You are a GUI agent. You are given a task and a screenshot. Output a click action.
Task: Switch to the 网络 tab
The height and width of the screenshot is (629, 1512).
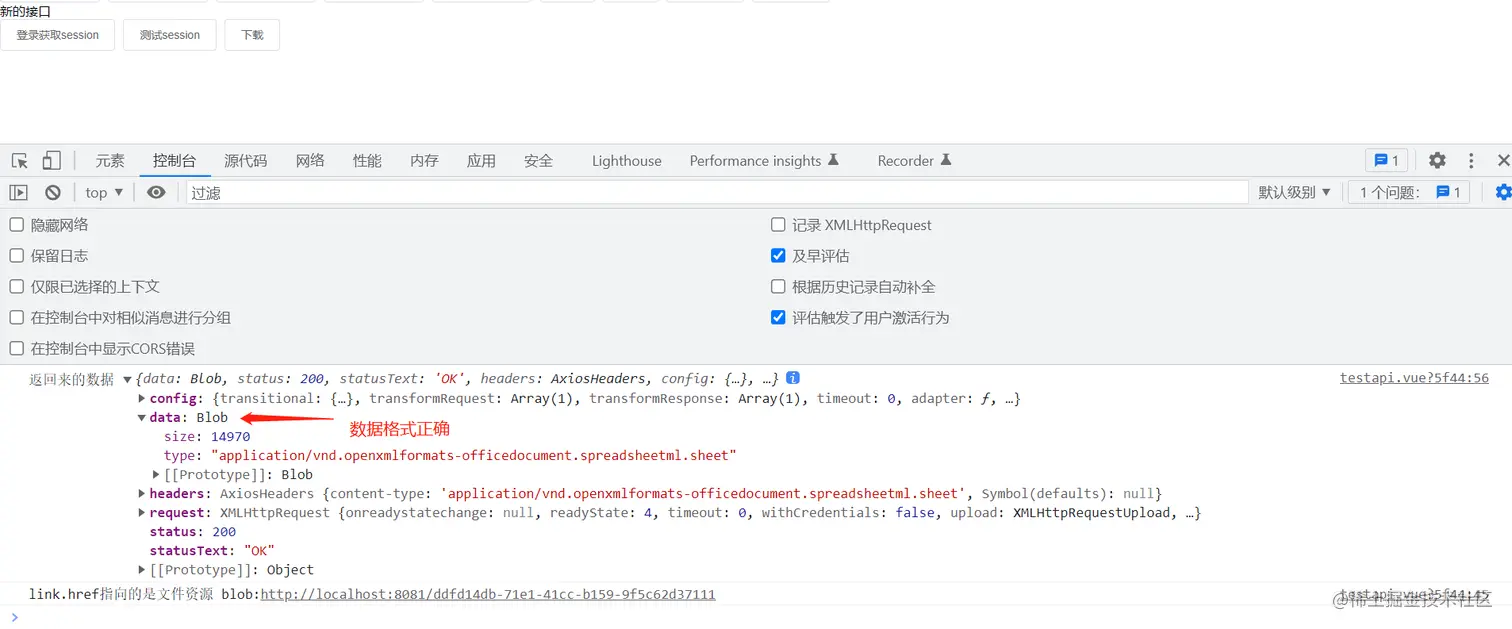click(x=310, y=161)
